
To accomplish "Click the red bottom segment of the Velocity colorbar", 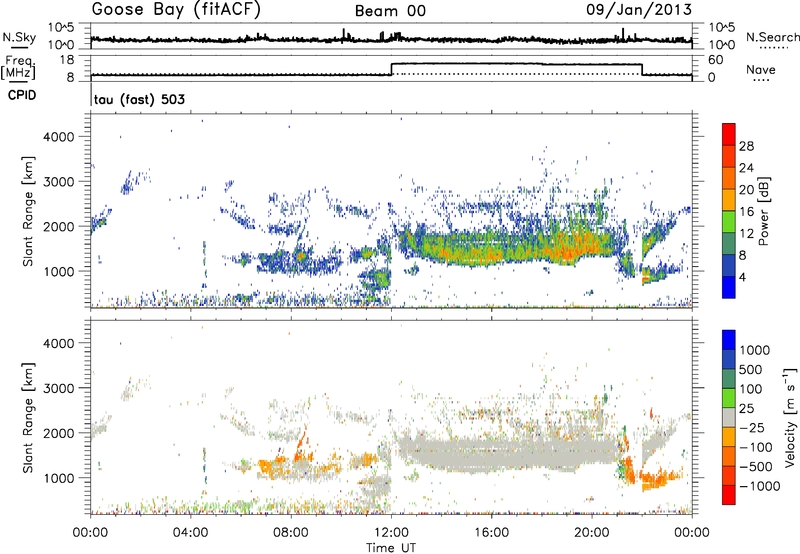I will point(729,495).
